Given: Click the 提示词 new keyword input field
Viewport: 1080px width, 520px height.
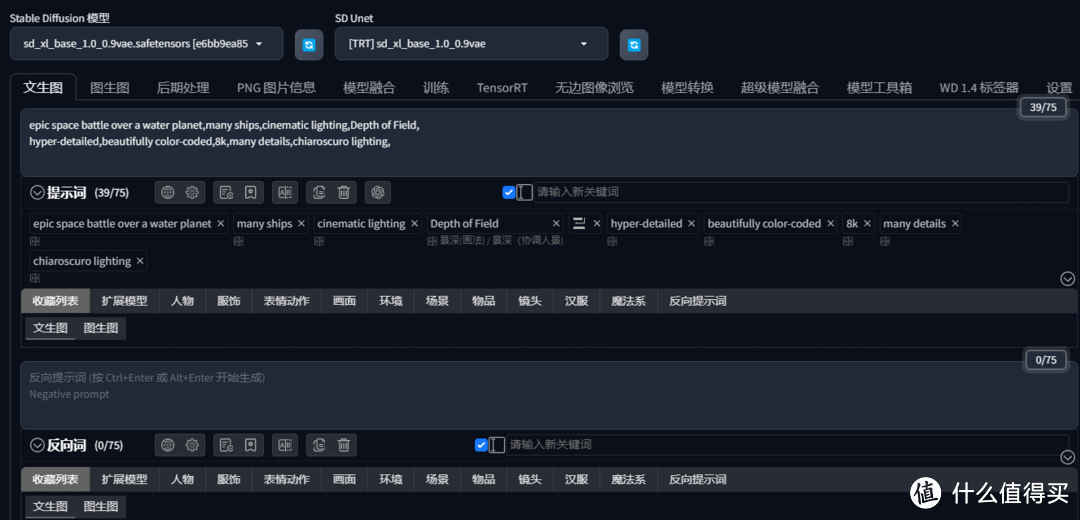Looking at the screenshot, I should pyautogui.click(x=802, y=192).
